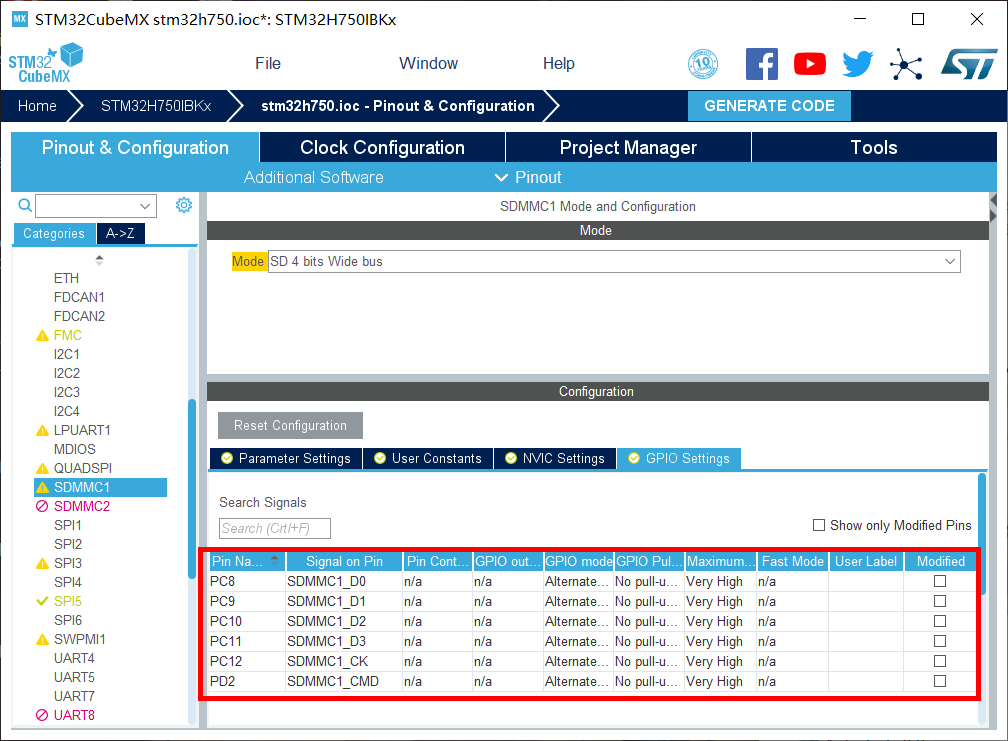
Task: Open the Twitter bird icon
Action: click(857, 64)
